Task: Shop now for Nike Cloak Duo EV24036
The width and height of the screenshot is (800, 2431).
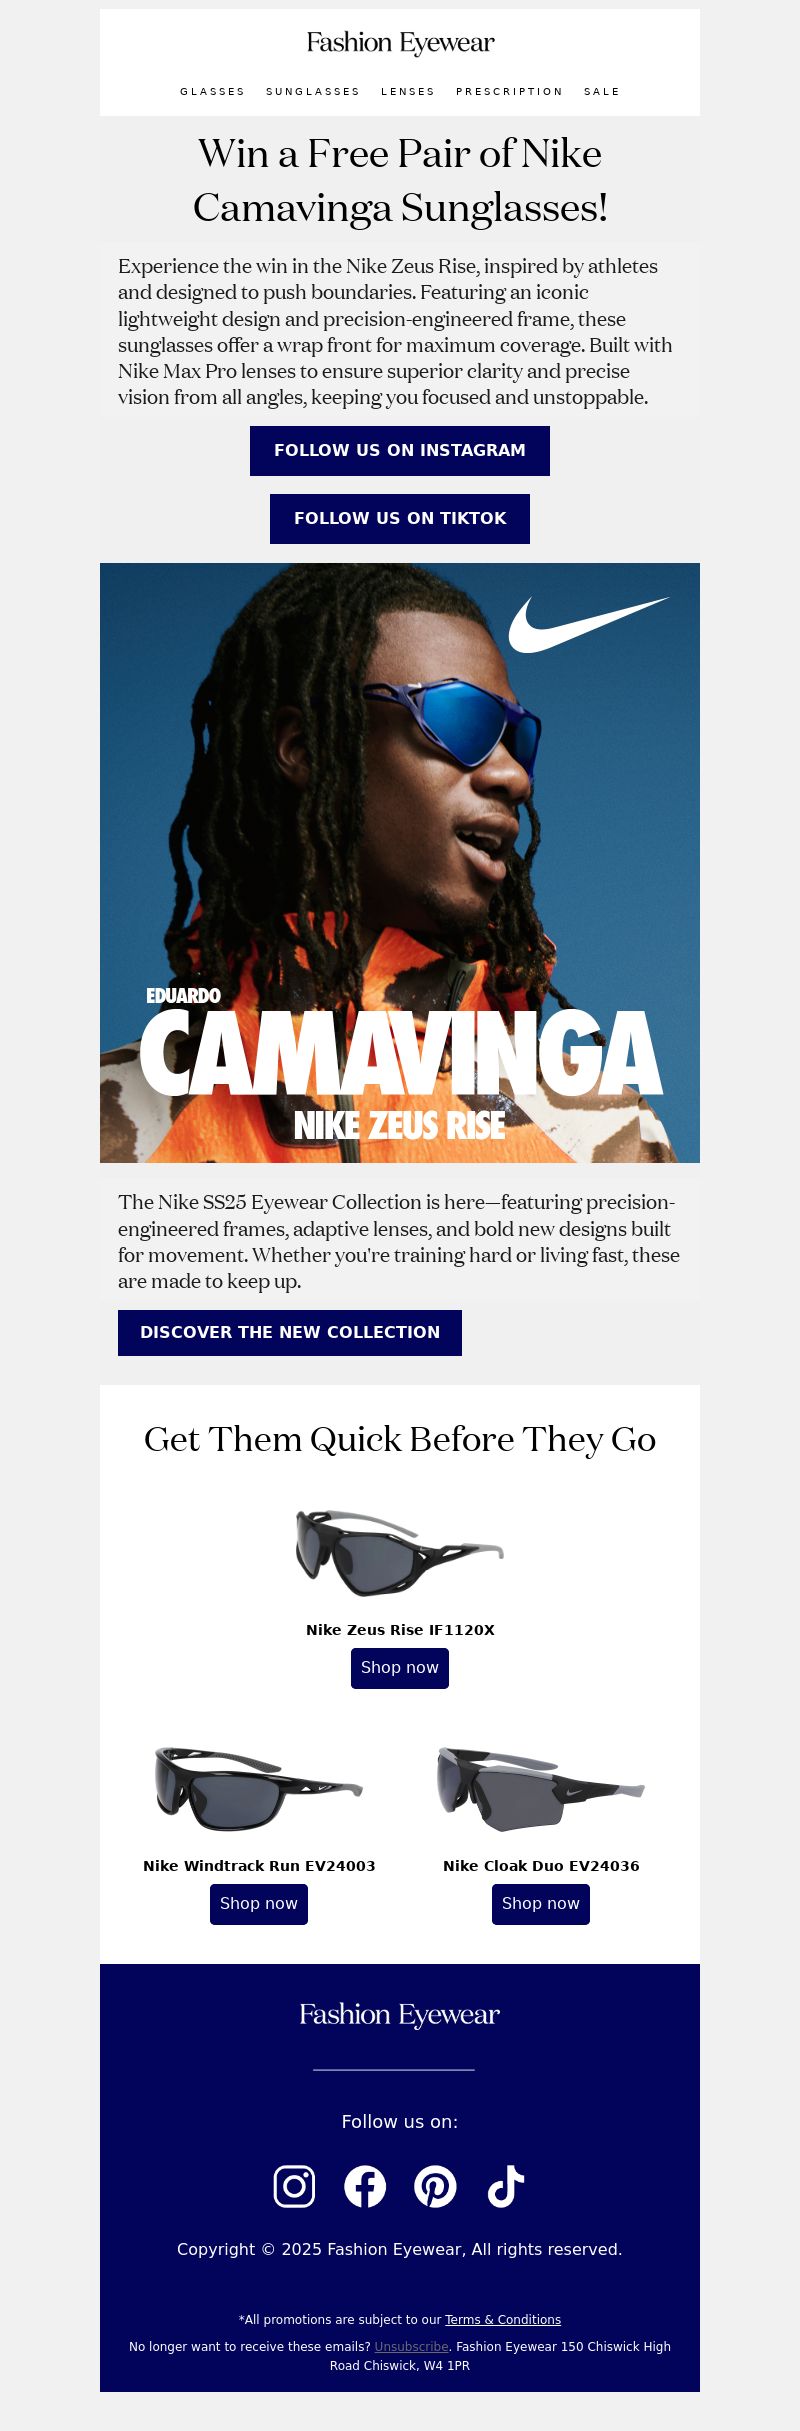Action: coord(541,1904)
